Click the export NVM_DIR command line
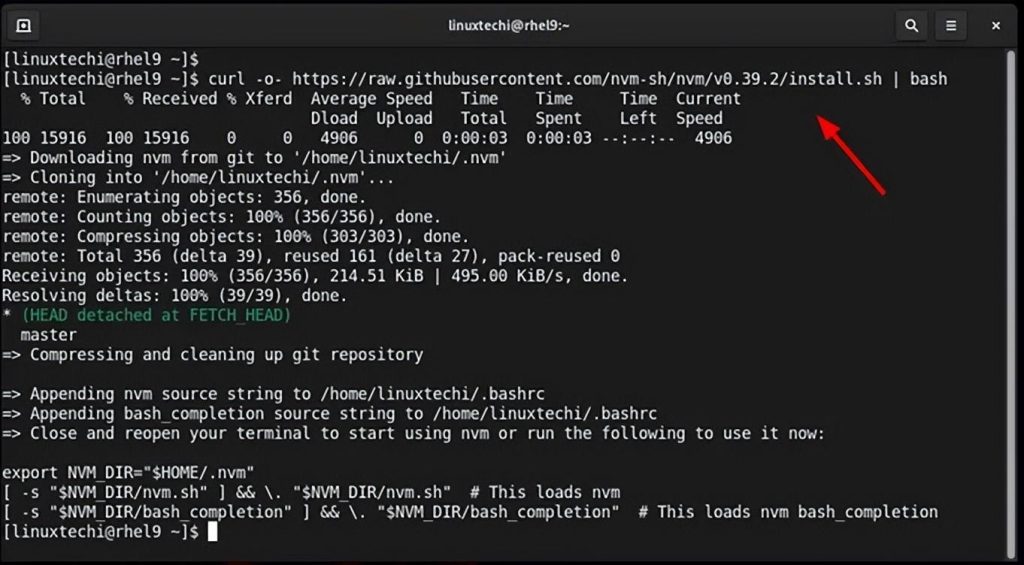1024x565 pixels. 129,472
